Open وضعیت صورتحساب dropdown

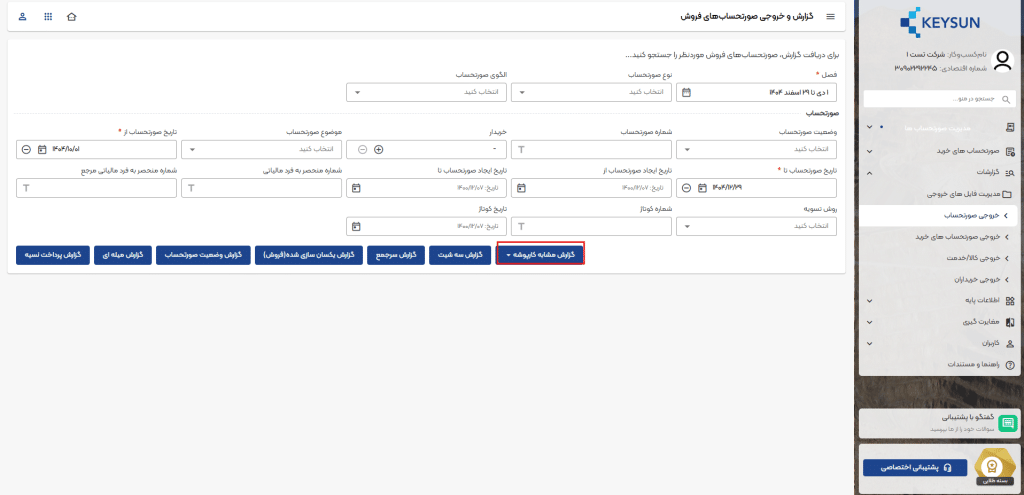point(758,149)
